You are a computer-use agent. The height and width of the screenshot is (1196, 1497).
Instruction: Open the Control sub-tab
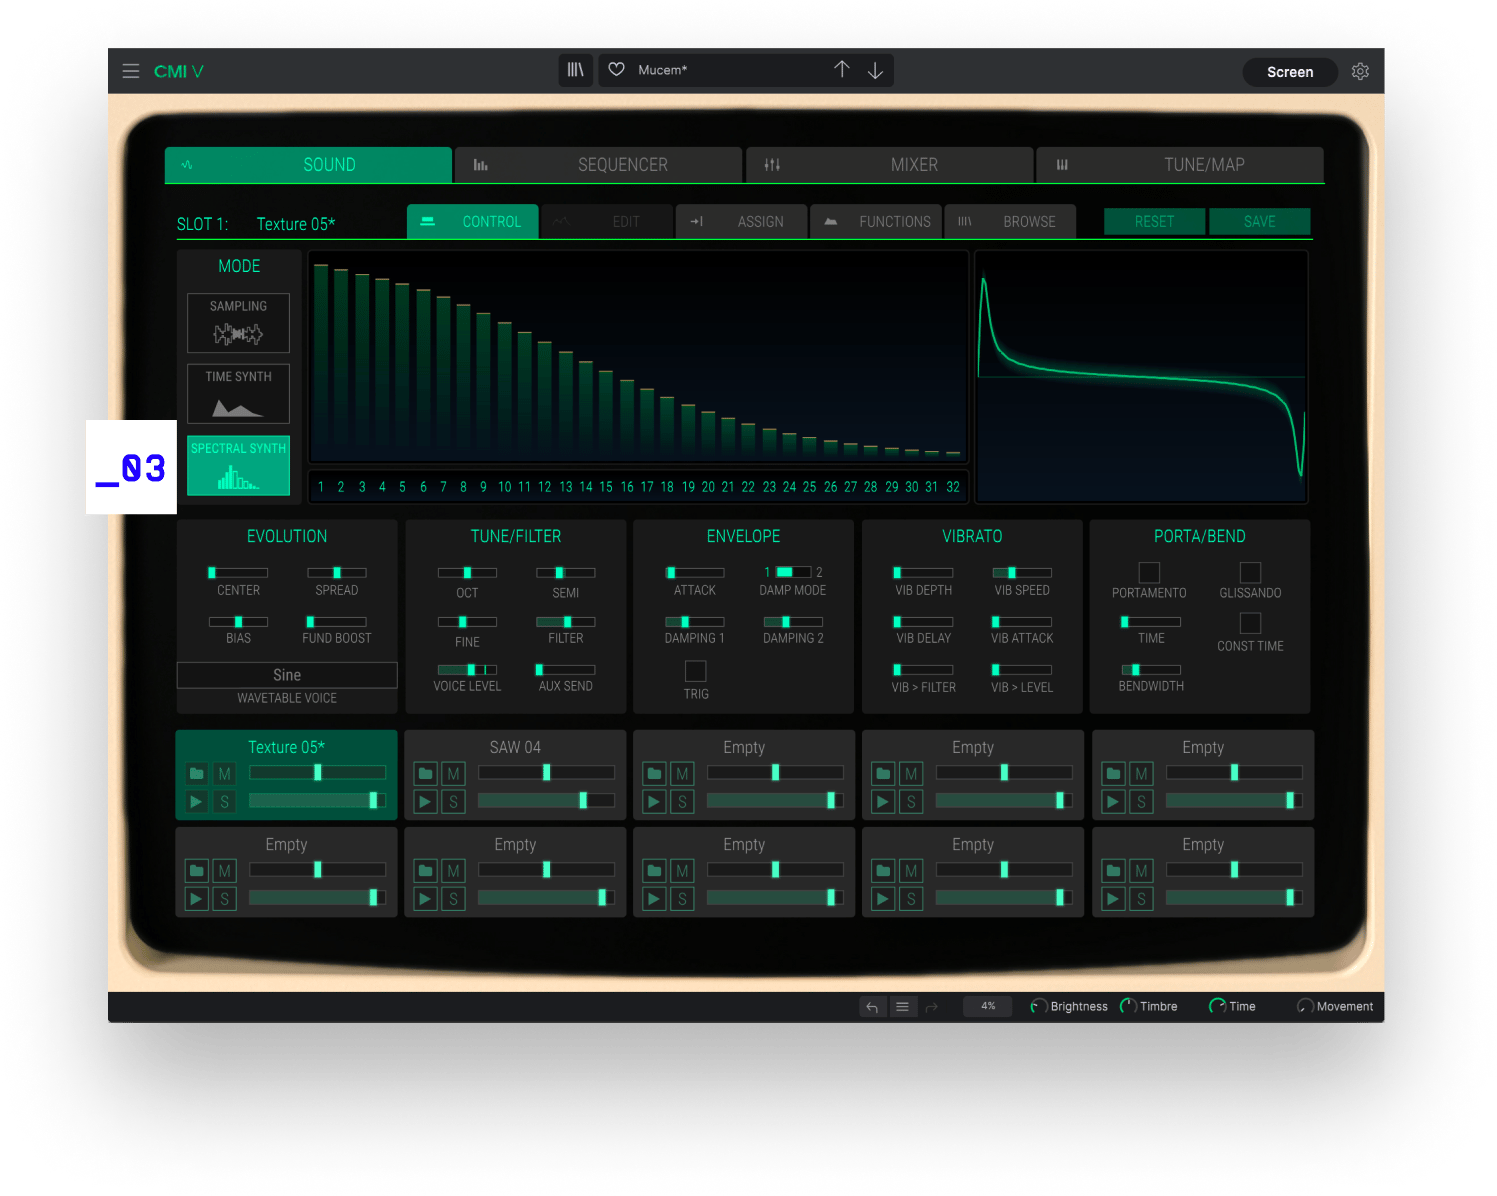coord(473,221)
